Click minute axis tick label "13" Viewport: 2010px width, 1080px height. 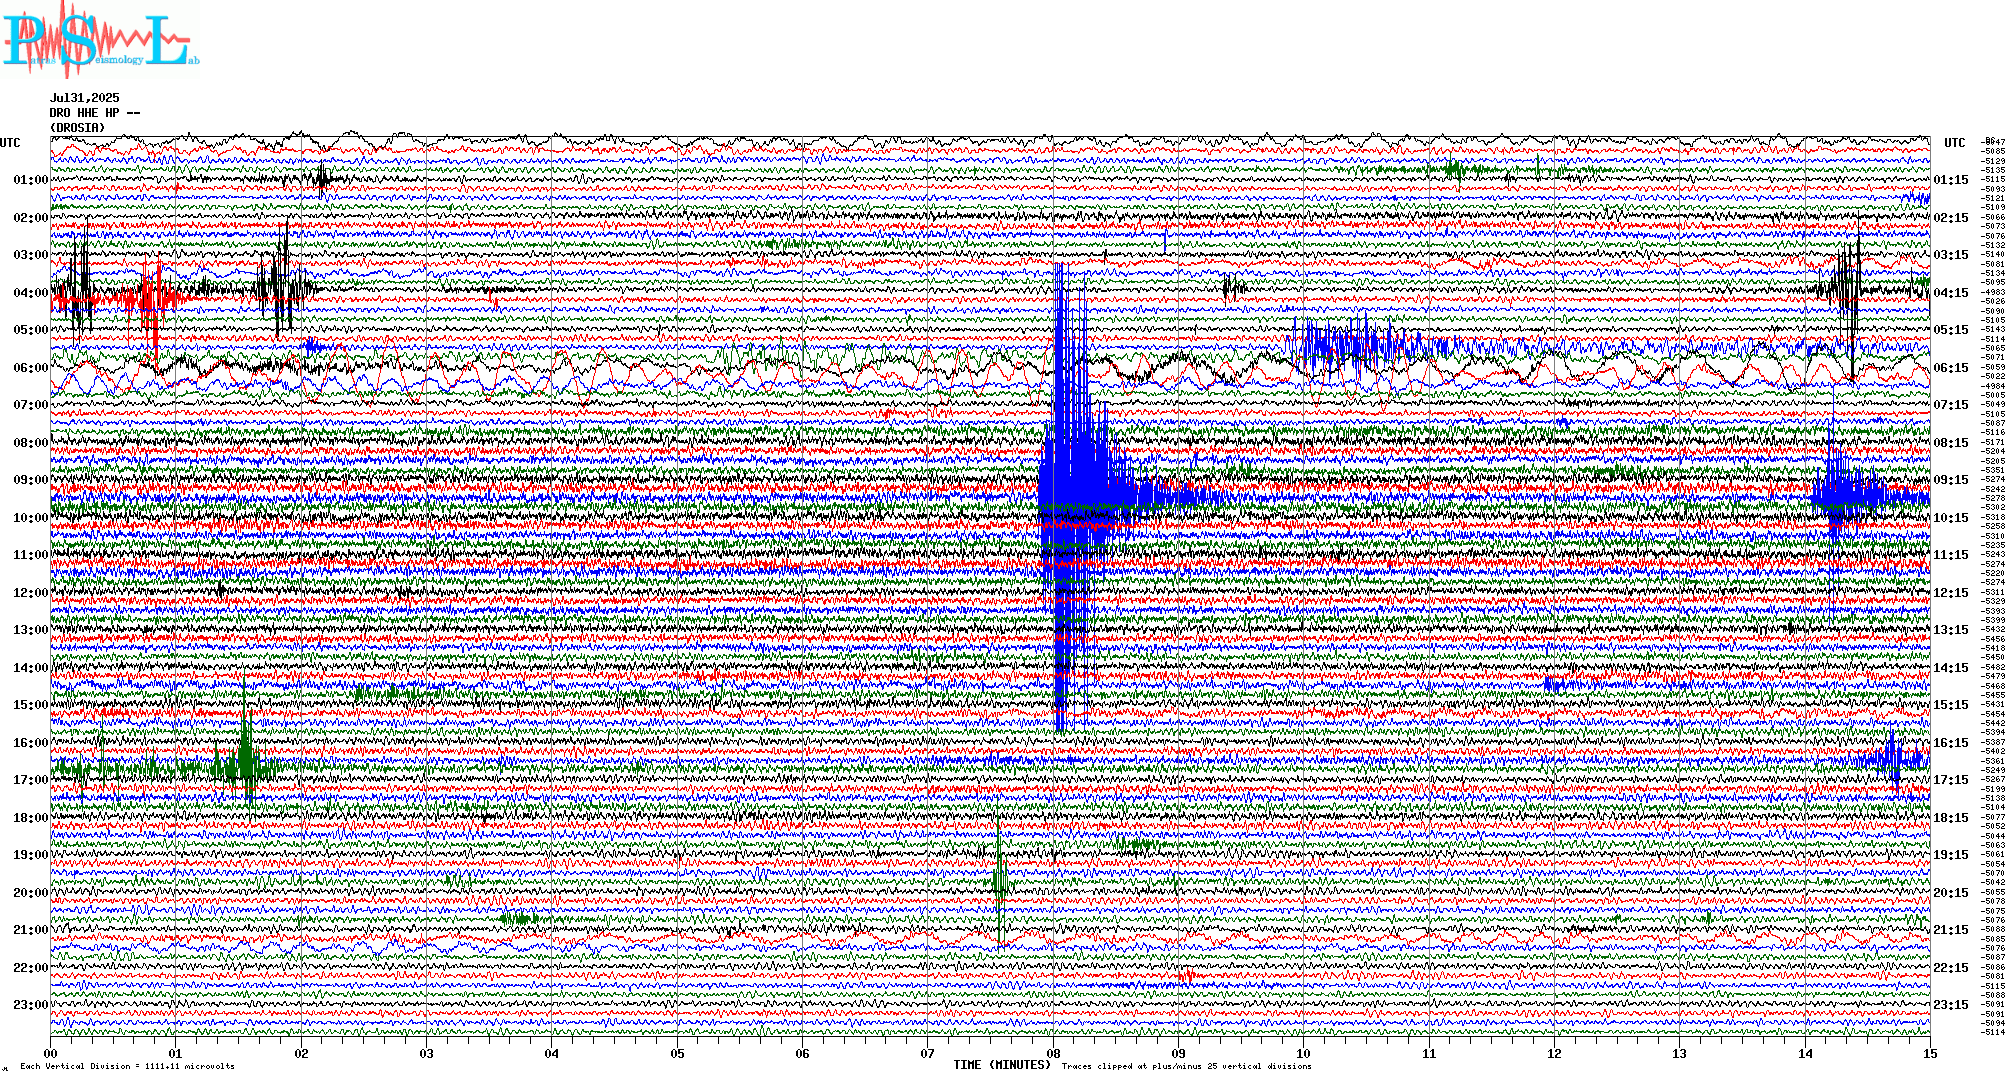point(1680,1053)
